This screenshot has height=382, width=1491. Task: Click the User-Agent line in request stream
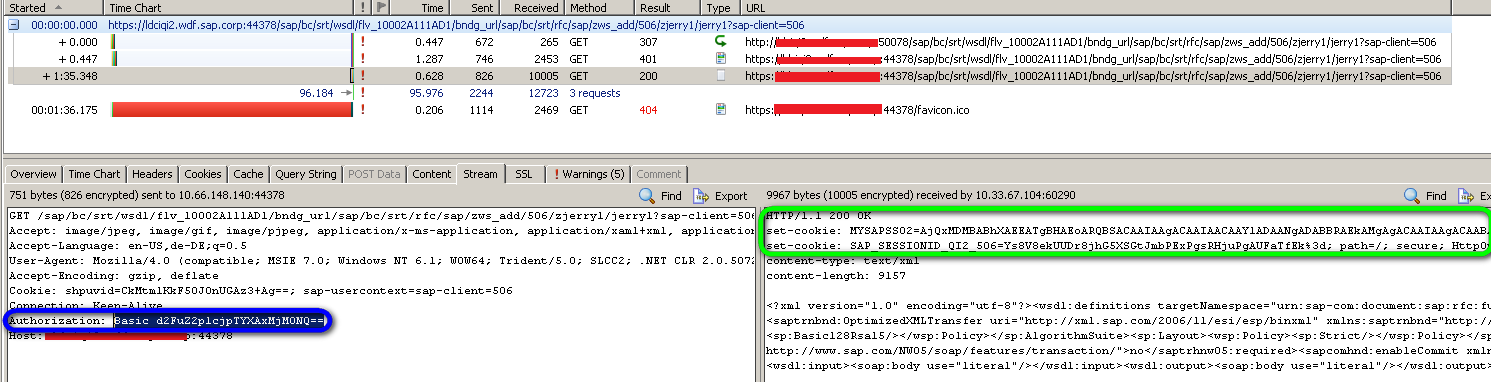tap(381, 260)
